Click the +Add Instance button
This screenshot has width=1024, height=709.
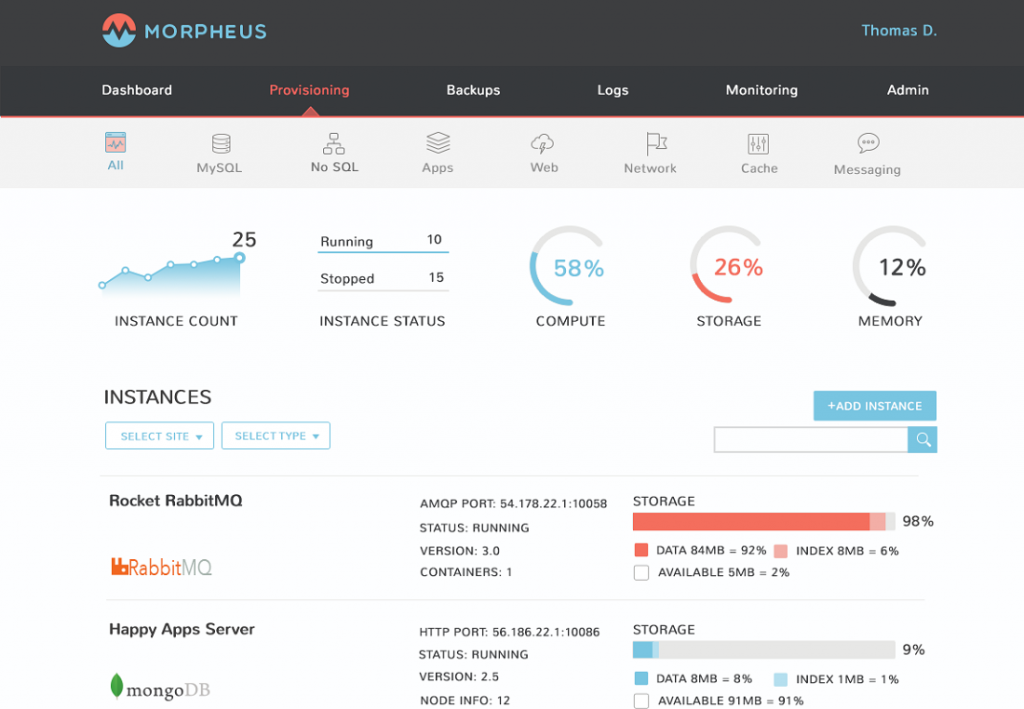(874, 405)
